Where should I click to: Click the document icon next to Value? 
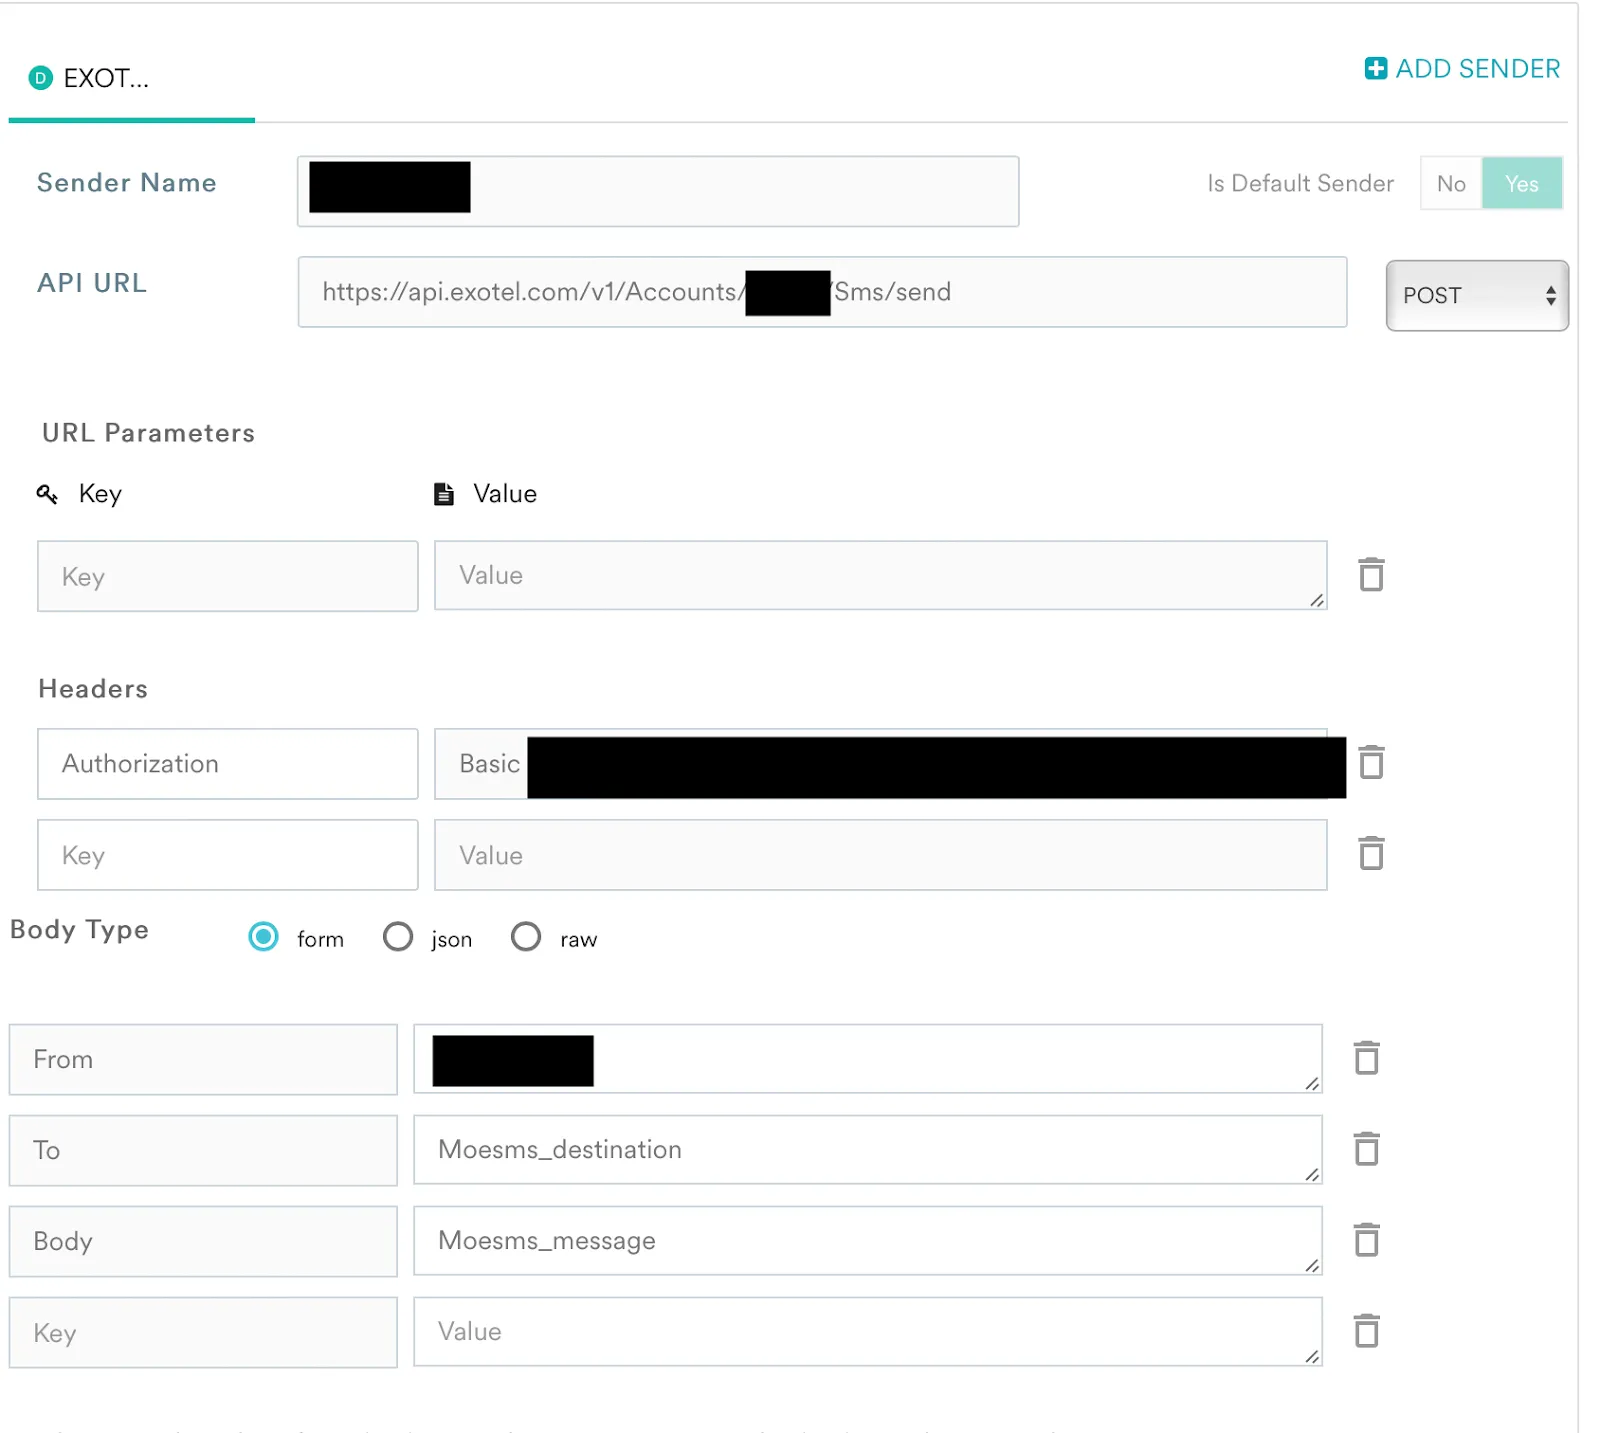[x=443, y=494]
